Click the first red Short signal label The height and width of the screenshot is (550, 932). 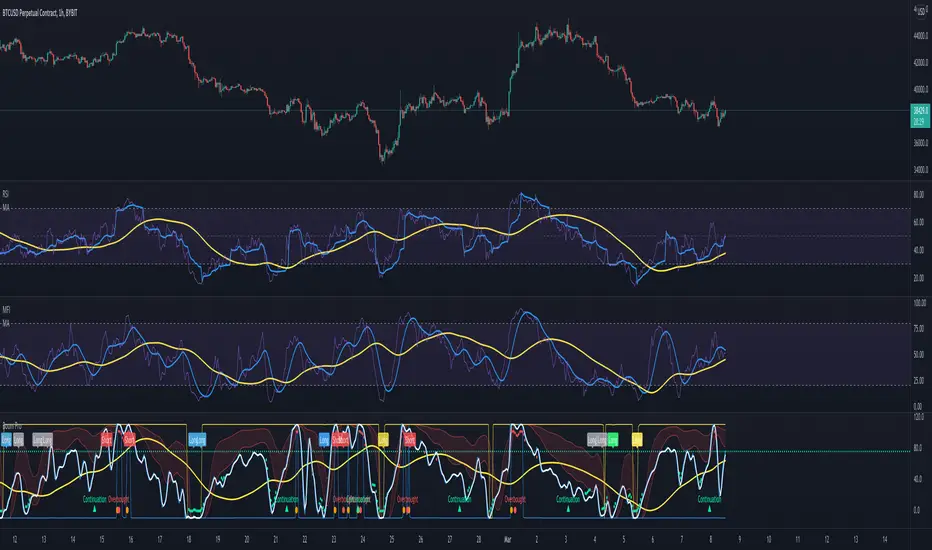[106, 439]
